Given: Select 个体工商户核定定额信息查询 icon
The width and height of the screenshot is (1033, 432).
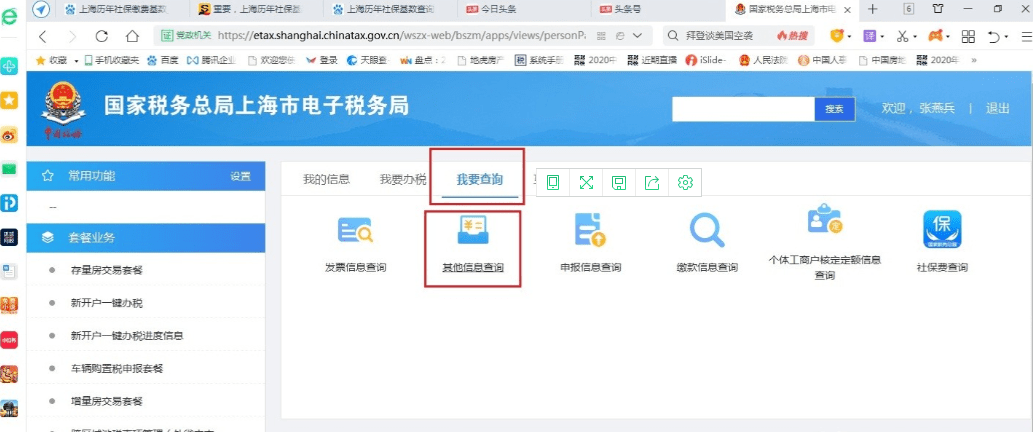Looking at the screenshot, I should coord(824,222).
